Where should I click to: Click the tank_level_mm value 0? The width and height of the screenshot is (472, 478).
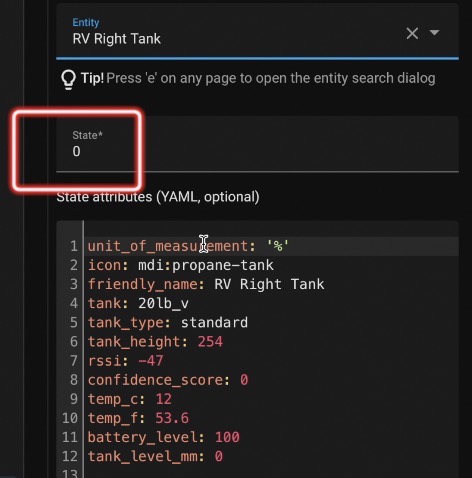219,457
